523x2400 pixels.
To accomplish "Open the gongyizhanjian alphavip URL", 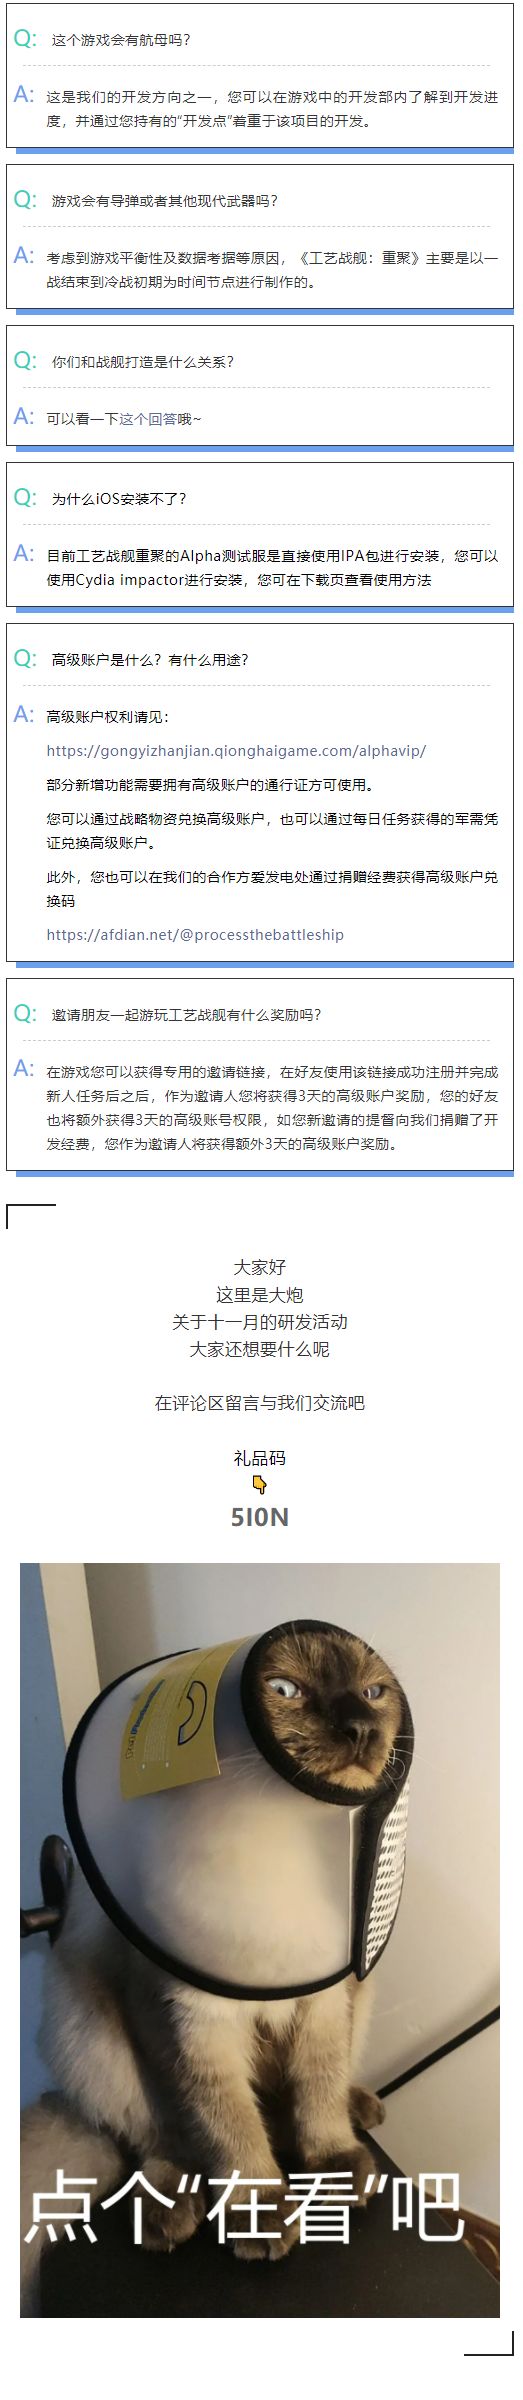I will tap(236, 751).
